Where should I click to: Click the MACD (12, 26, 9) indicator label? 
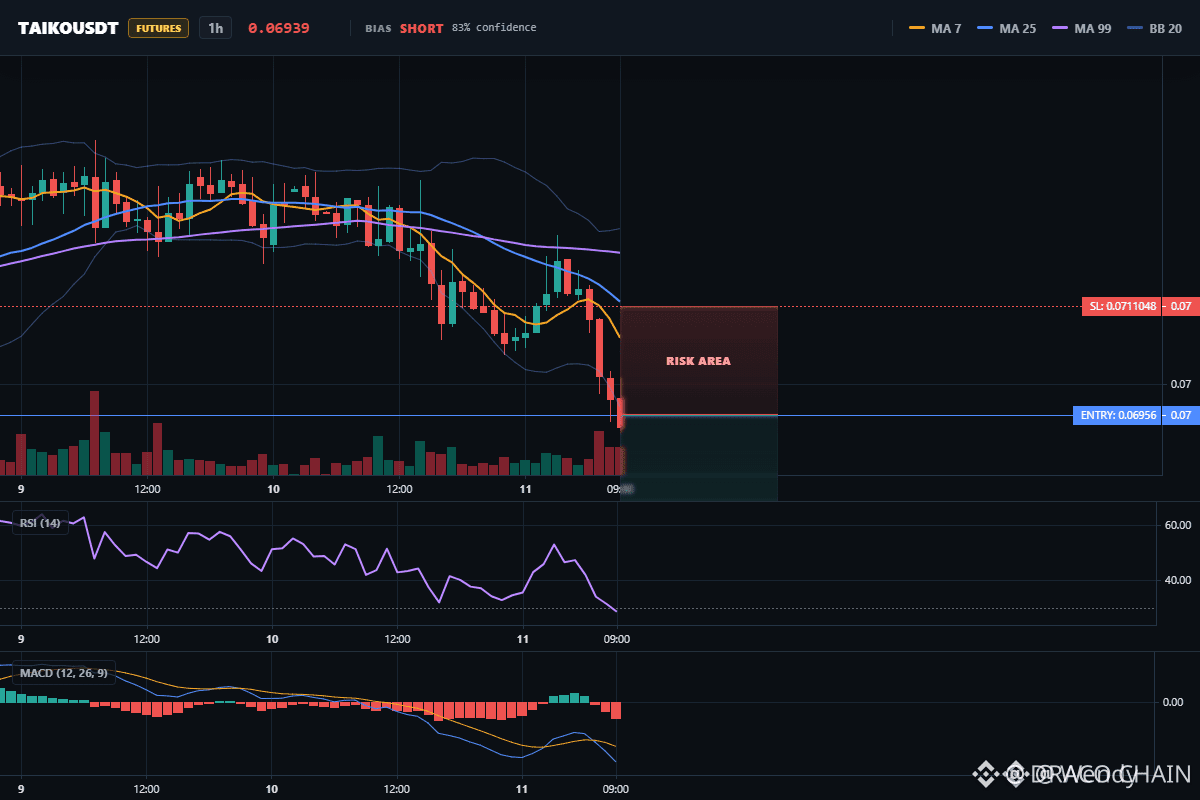63,672
